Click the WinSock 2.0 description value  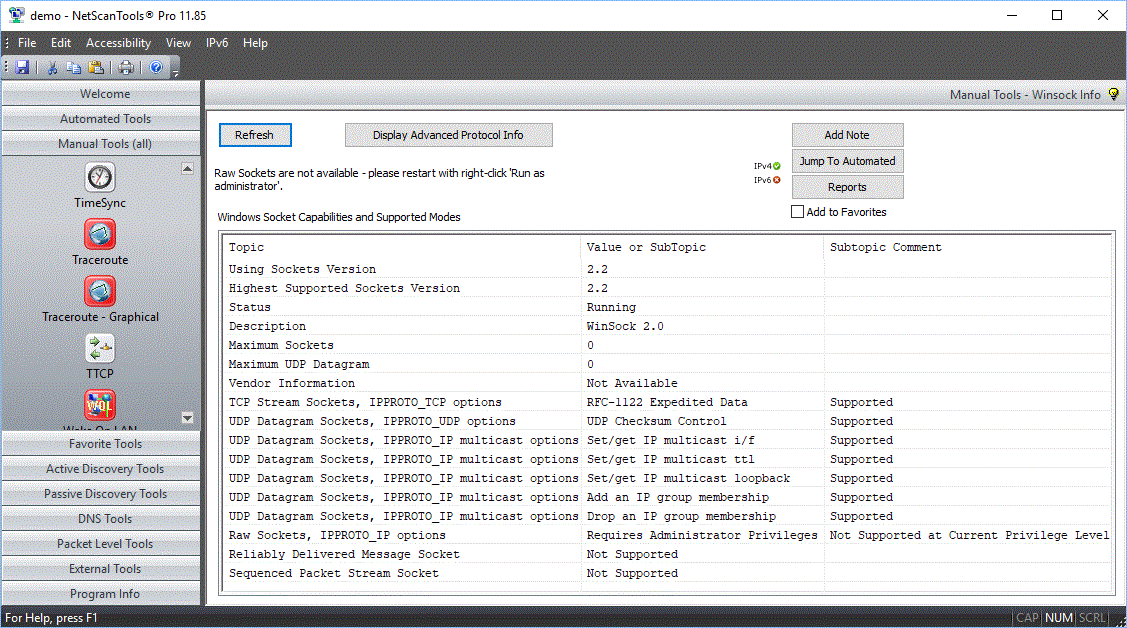pyautogui.click(x=625, y=326)
